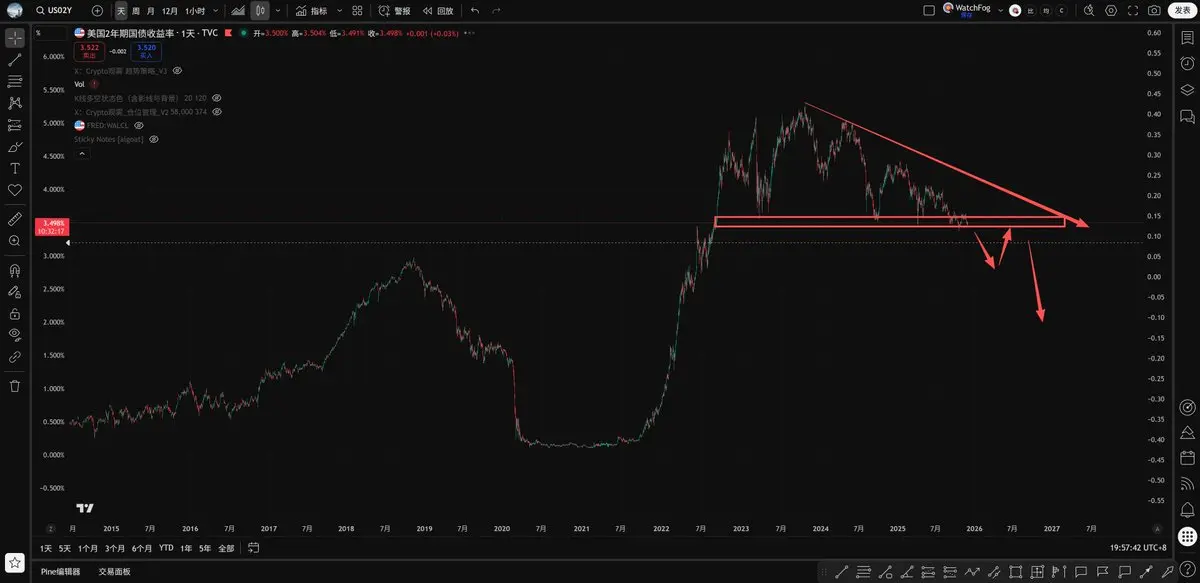
Task: Expand the interval dropdown arrow
Action: tap(215, 10)
